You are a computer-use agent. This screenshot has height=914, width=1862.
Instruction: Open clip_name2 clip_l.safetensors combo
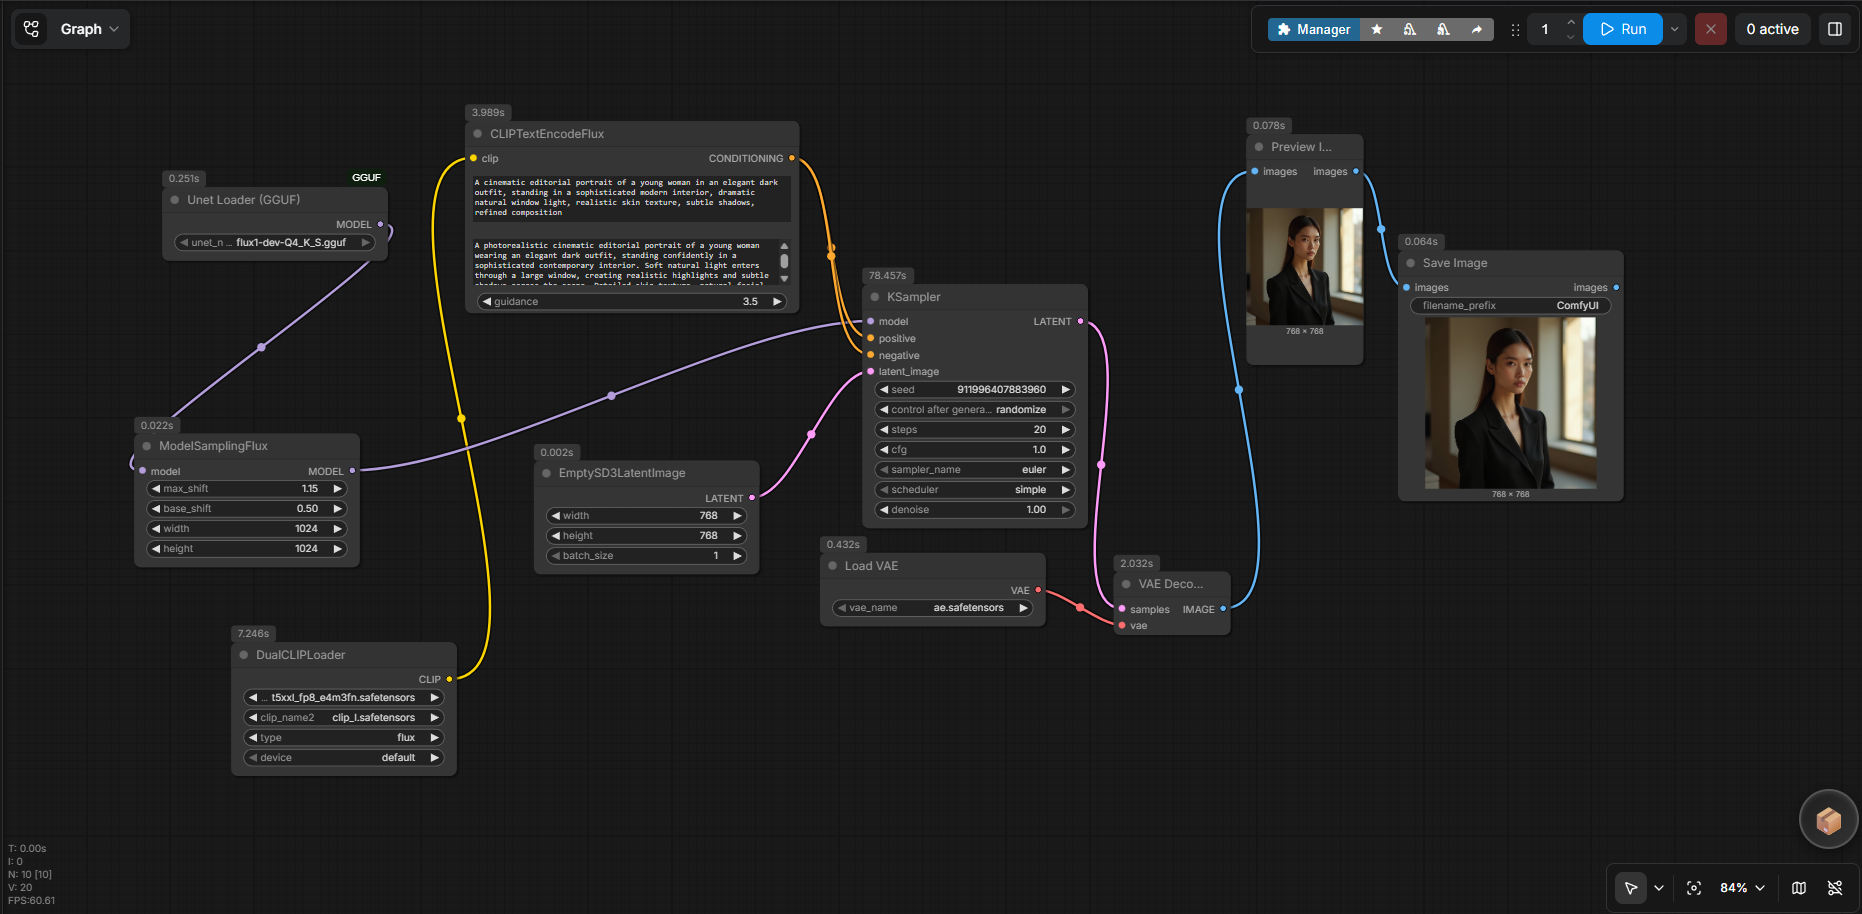click(x=344, y=718)
